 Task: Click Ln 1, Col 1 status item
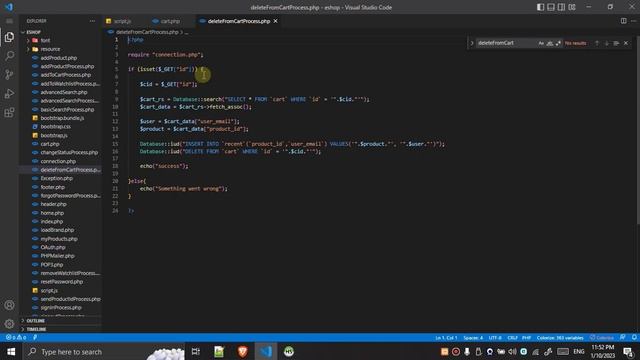point(446,338)
